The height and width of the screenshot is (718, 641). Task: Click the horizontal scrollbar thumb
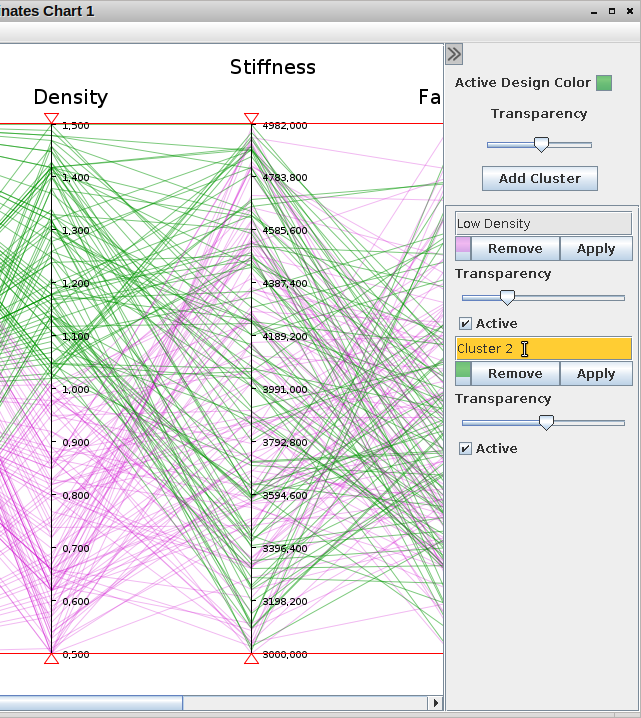[91, 702]
